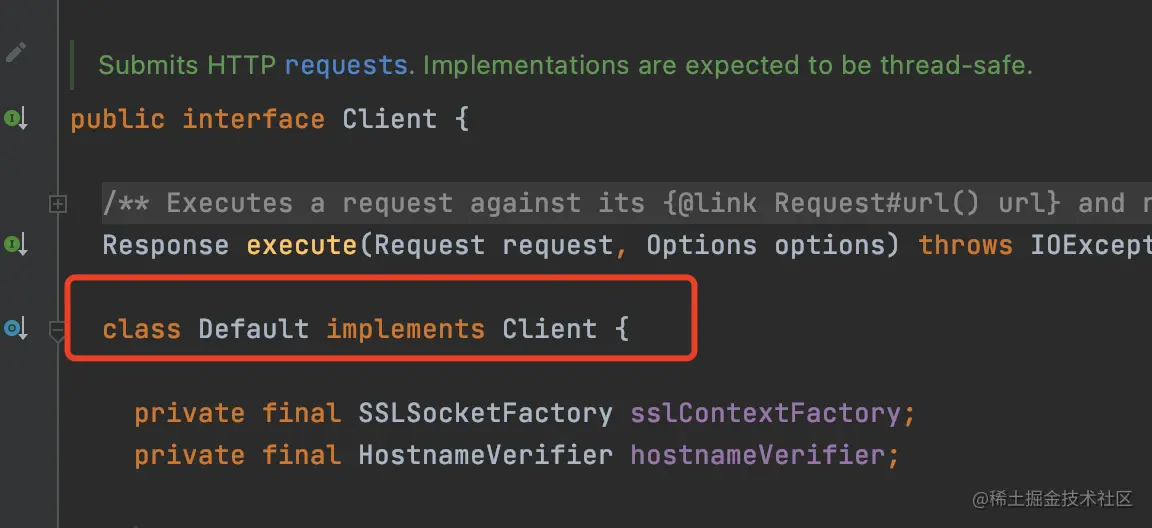Viewport: 1152px width, 528px height.
Task: Click the 'HostnameVerifier' type name
Action: [486, 455]
